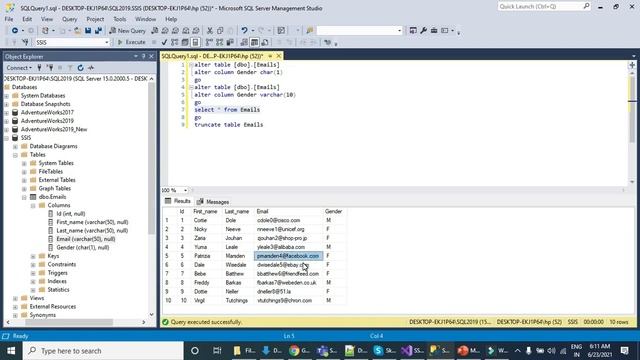
Task: Expand the Keys folder
Action: coord(33,256)
